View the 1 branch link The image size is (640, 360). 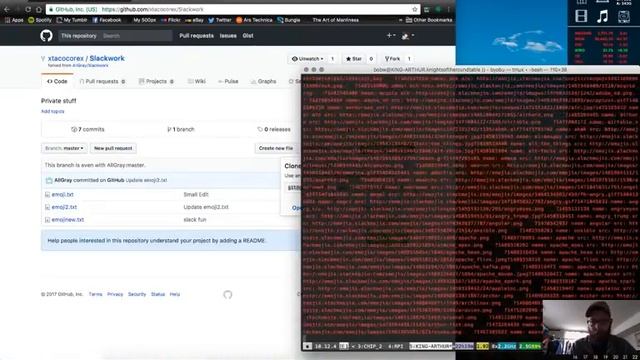click(x=181, y=129)
